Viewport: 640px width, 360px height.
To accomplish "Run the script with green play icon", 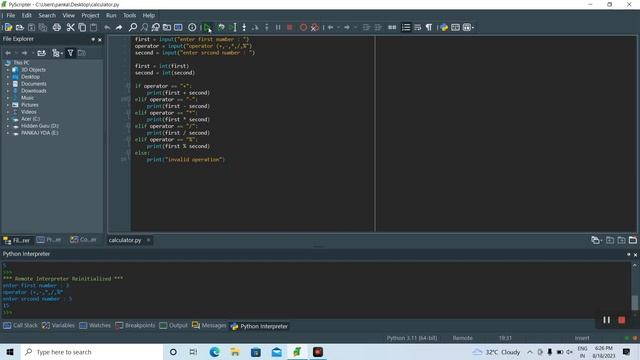I will (207, 27).
